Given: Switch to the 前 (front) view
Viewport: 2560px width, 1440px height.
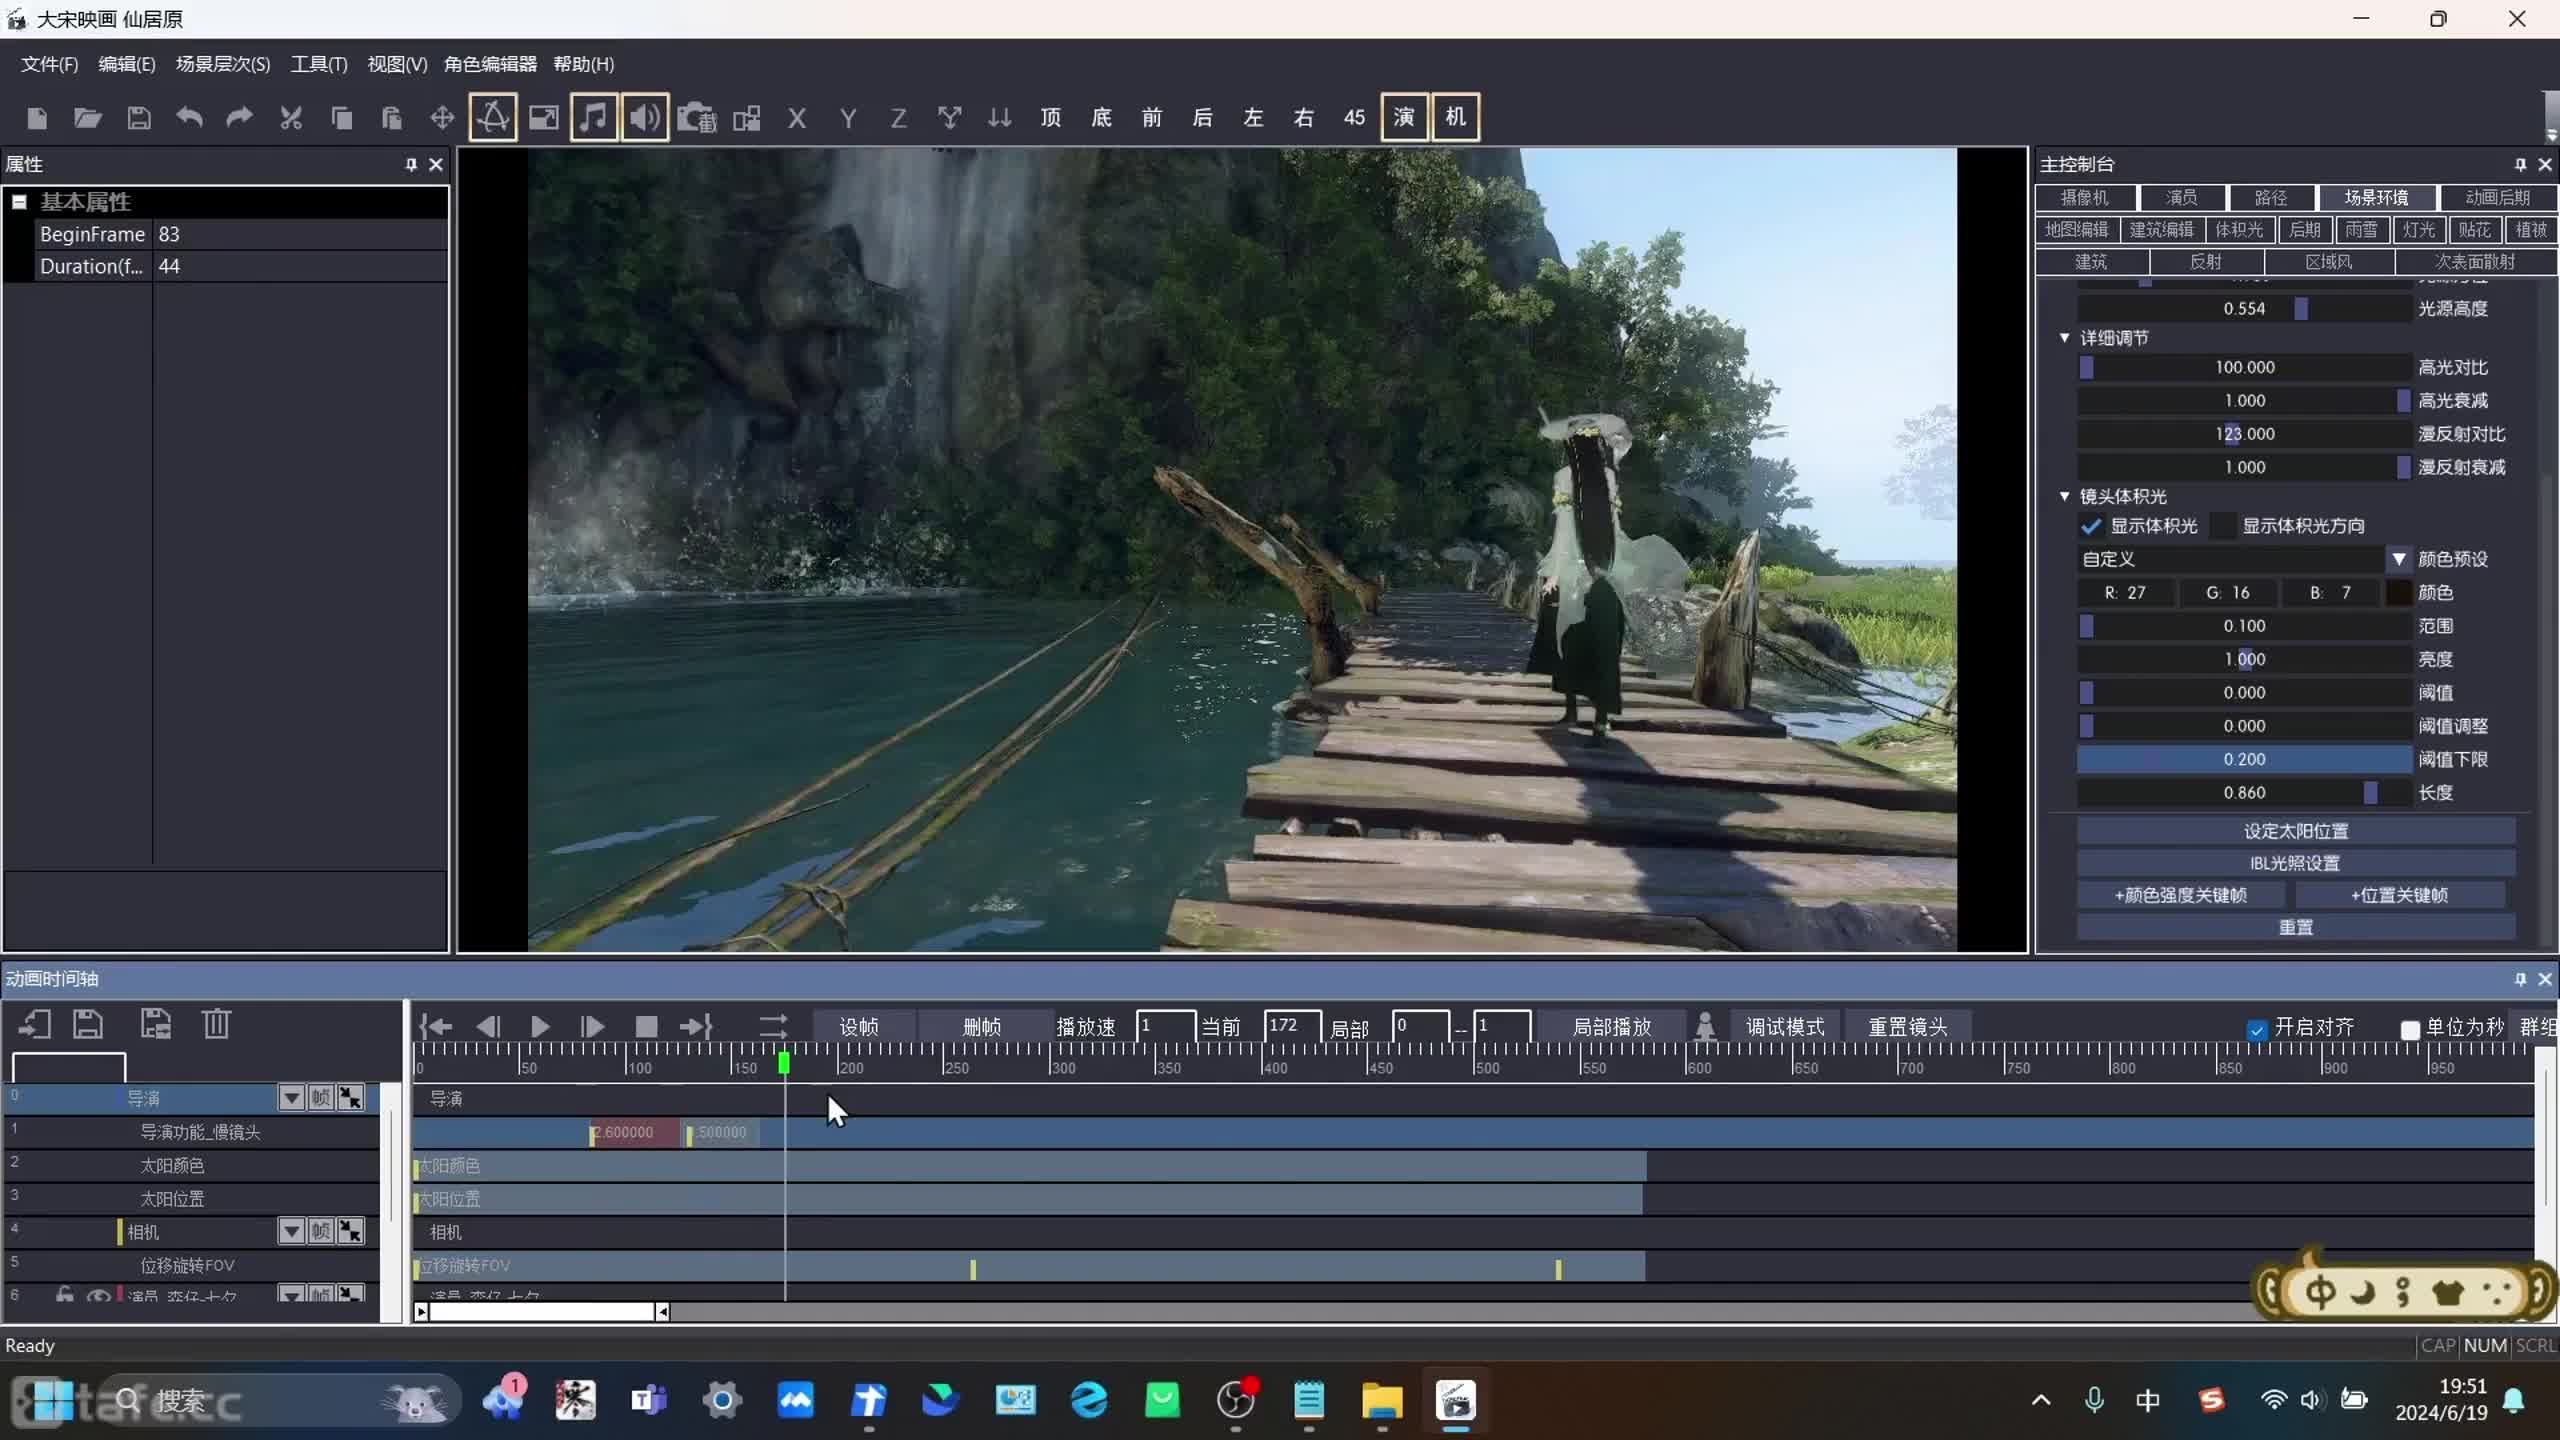Looking at the screenshot, I should point(1152,118).
